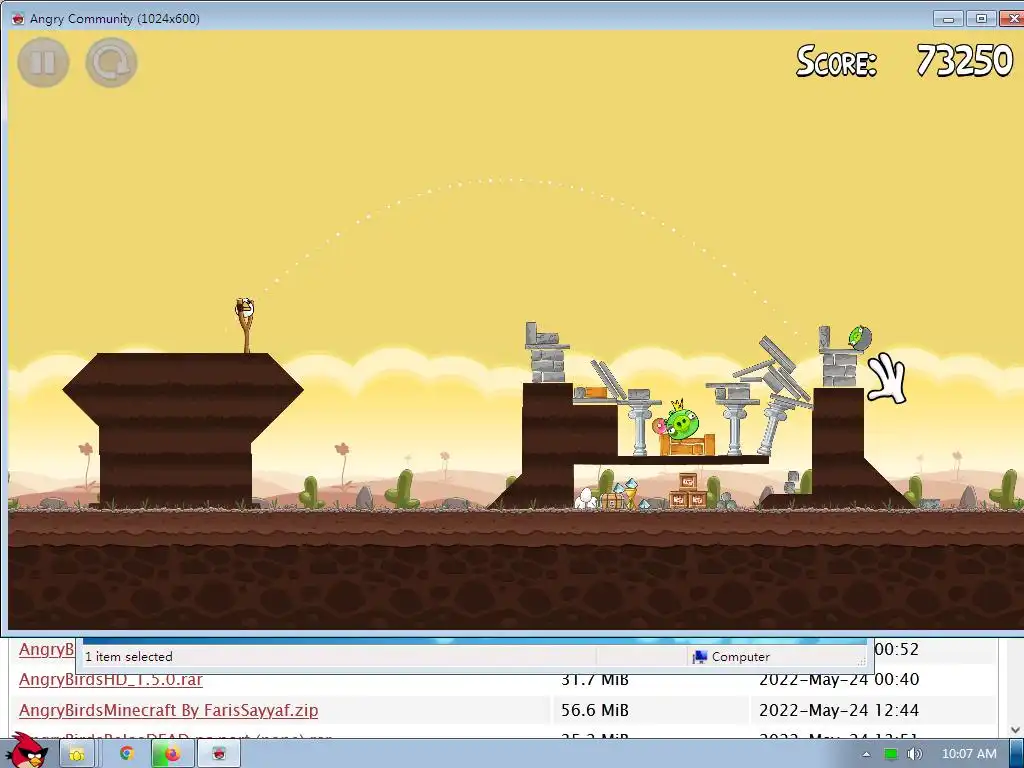This screenshot has width=1024, height=768.
Task: Click the date 2022-May-24 00:40
Action: click(839, 680)
